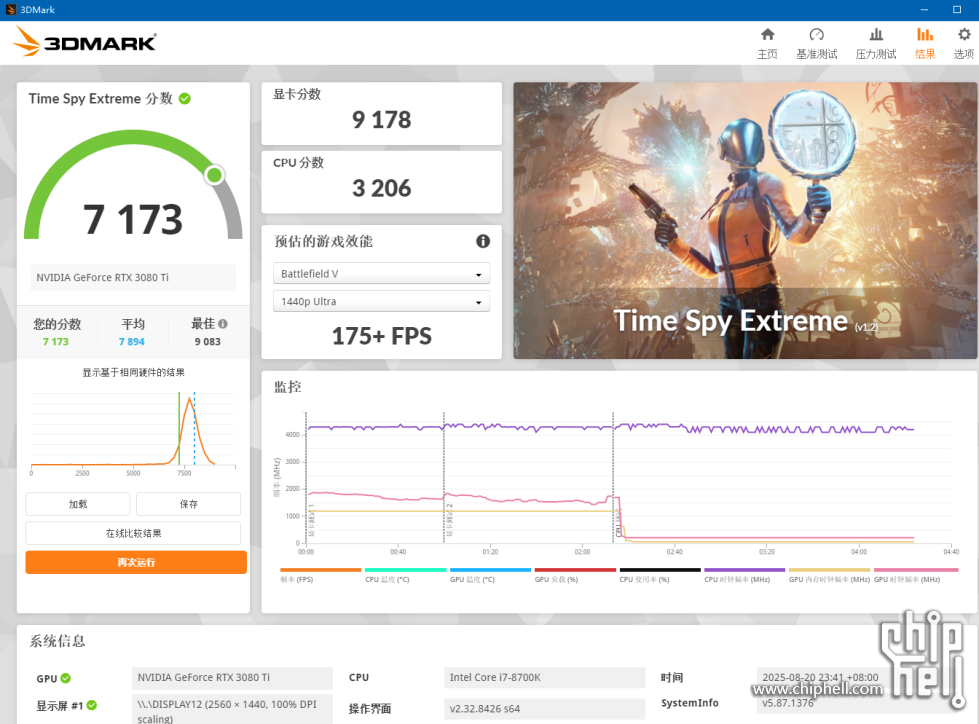The image size is (979, 724).
Task: Click the info icon next to 最佳
Action: (x=223, y=324)
